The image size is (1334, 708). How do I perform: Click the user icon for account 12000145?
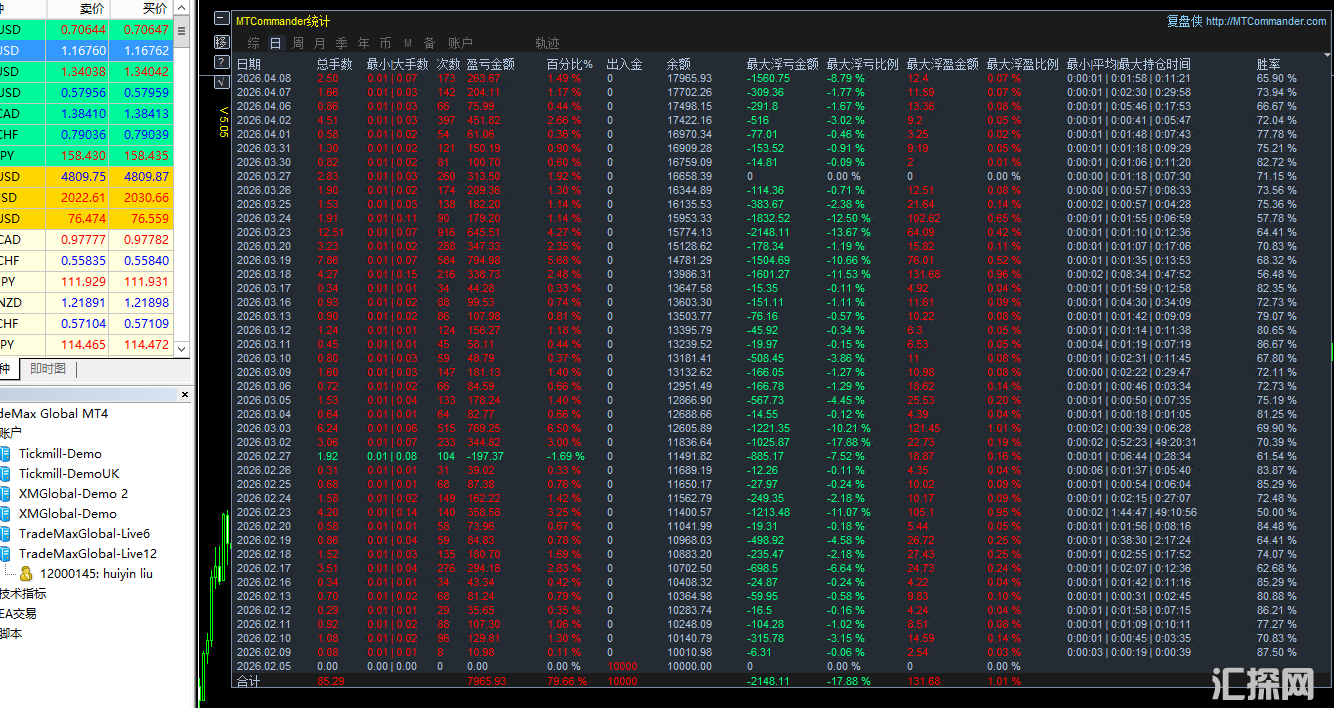point(26,573)
